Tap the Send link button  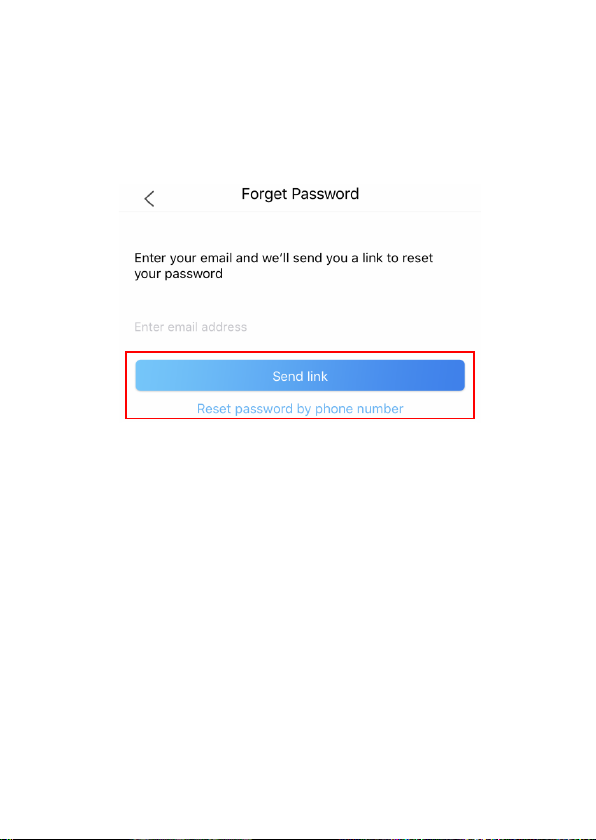(300, 376)
